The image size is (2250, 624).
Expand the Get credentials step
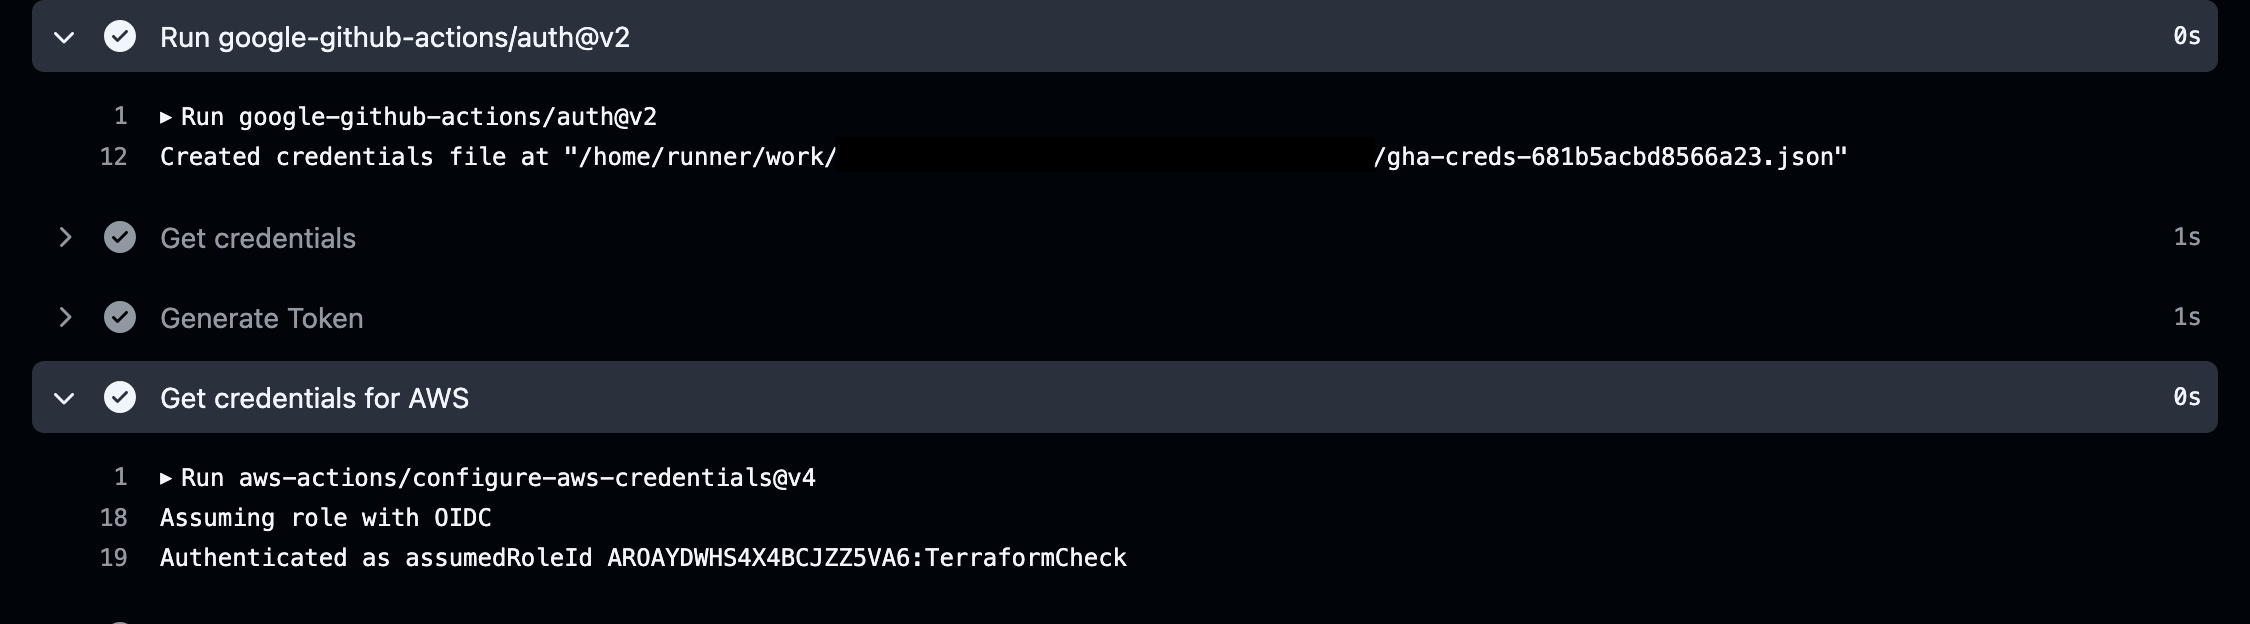click(x=64, y=238)
